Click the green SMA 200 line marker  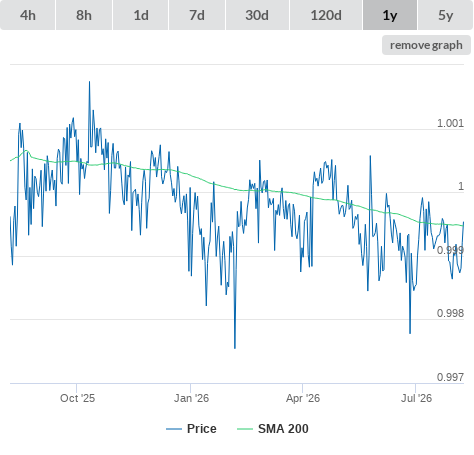point(245,429)
